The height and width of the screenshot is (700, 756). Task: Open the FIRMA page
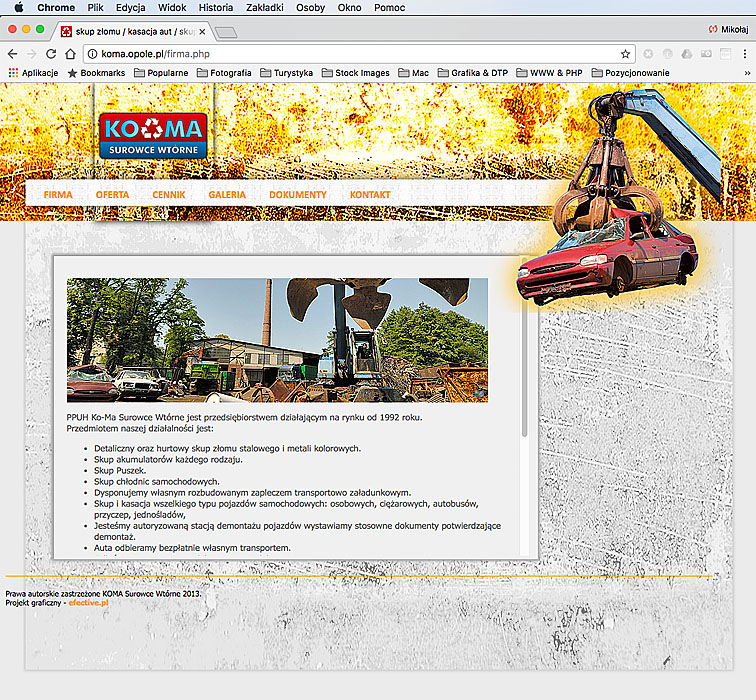click(x=58, y=195)
